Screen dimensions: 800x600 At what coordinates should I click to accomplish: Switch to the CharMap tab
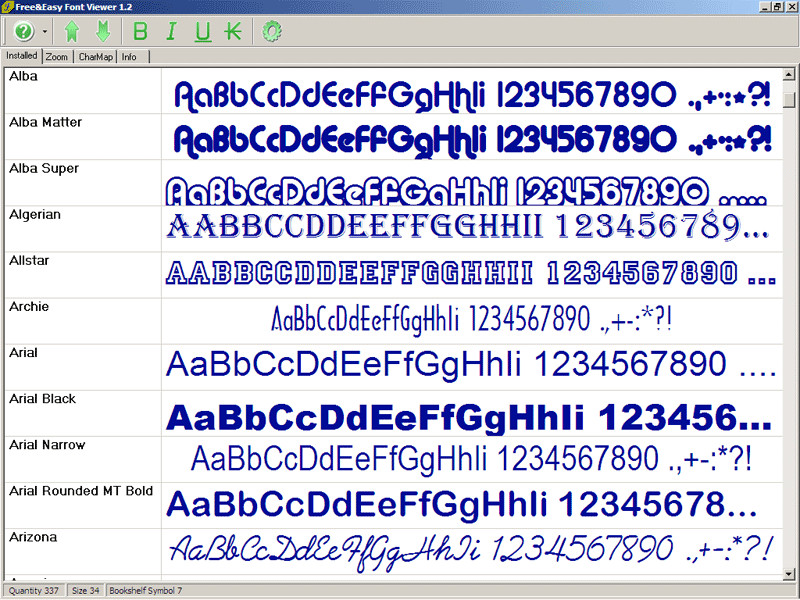coord(95,57)
